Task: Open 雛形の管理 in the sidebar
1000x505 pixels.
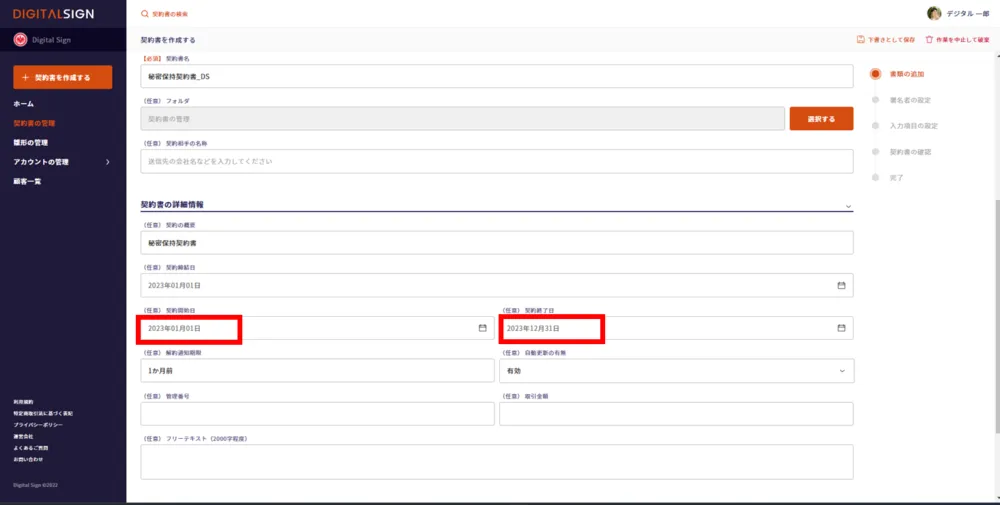Action: point(30,142)
